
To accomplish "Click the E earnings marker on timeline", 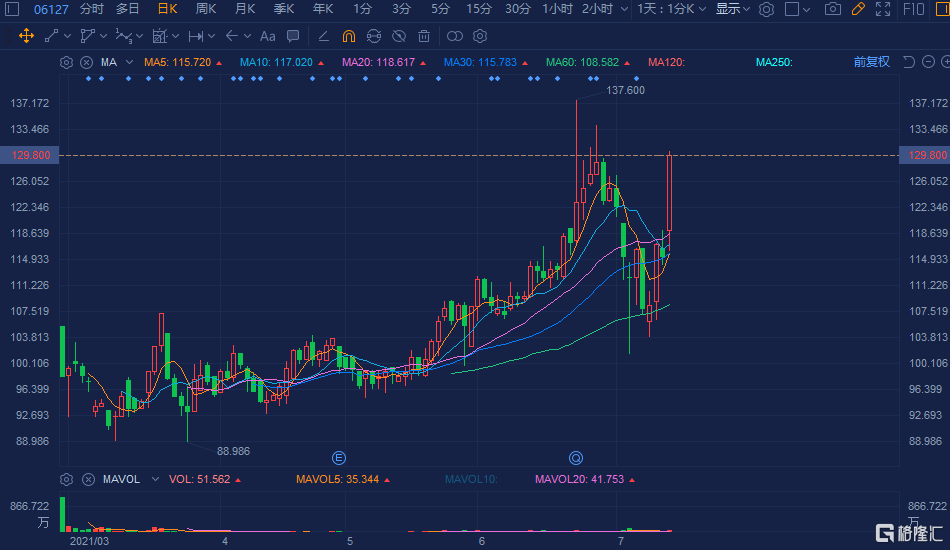I will [339, 458].
